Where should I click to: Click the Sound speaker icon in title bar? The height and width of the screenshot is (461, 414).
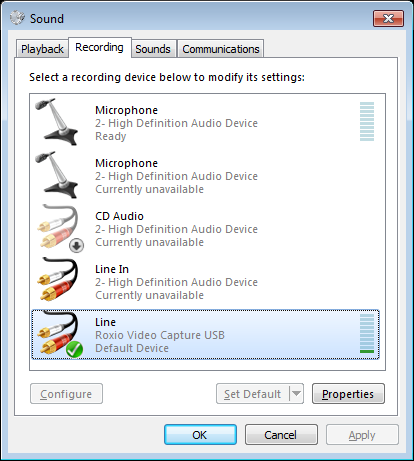[17, 18]
